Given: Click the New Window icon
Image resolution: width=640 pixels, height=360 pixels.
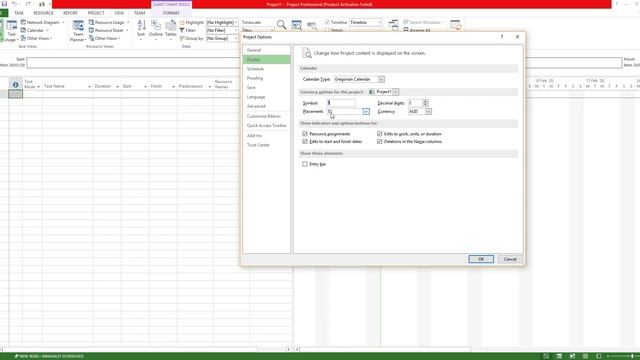Looking at the screenshot, I should click(393, 25).
